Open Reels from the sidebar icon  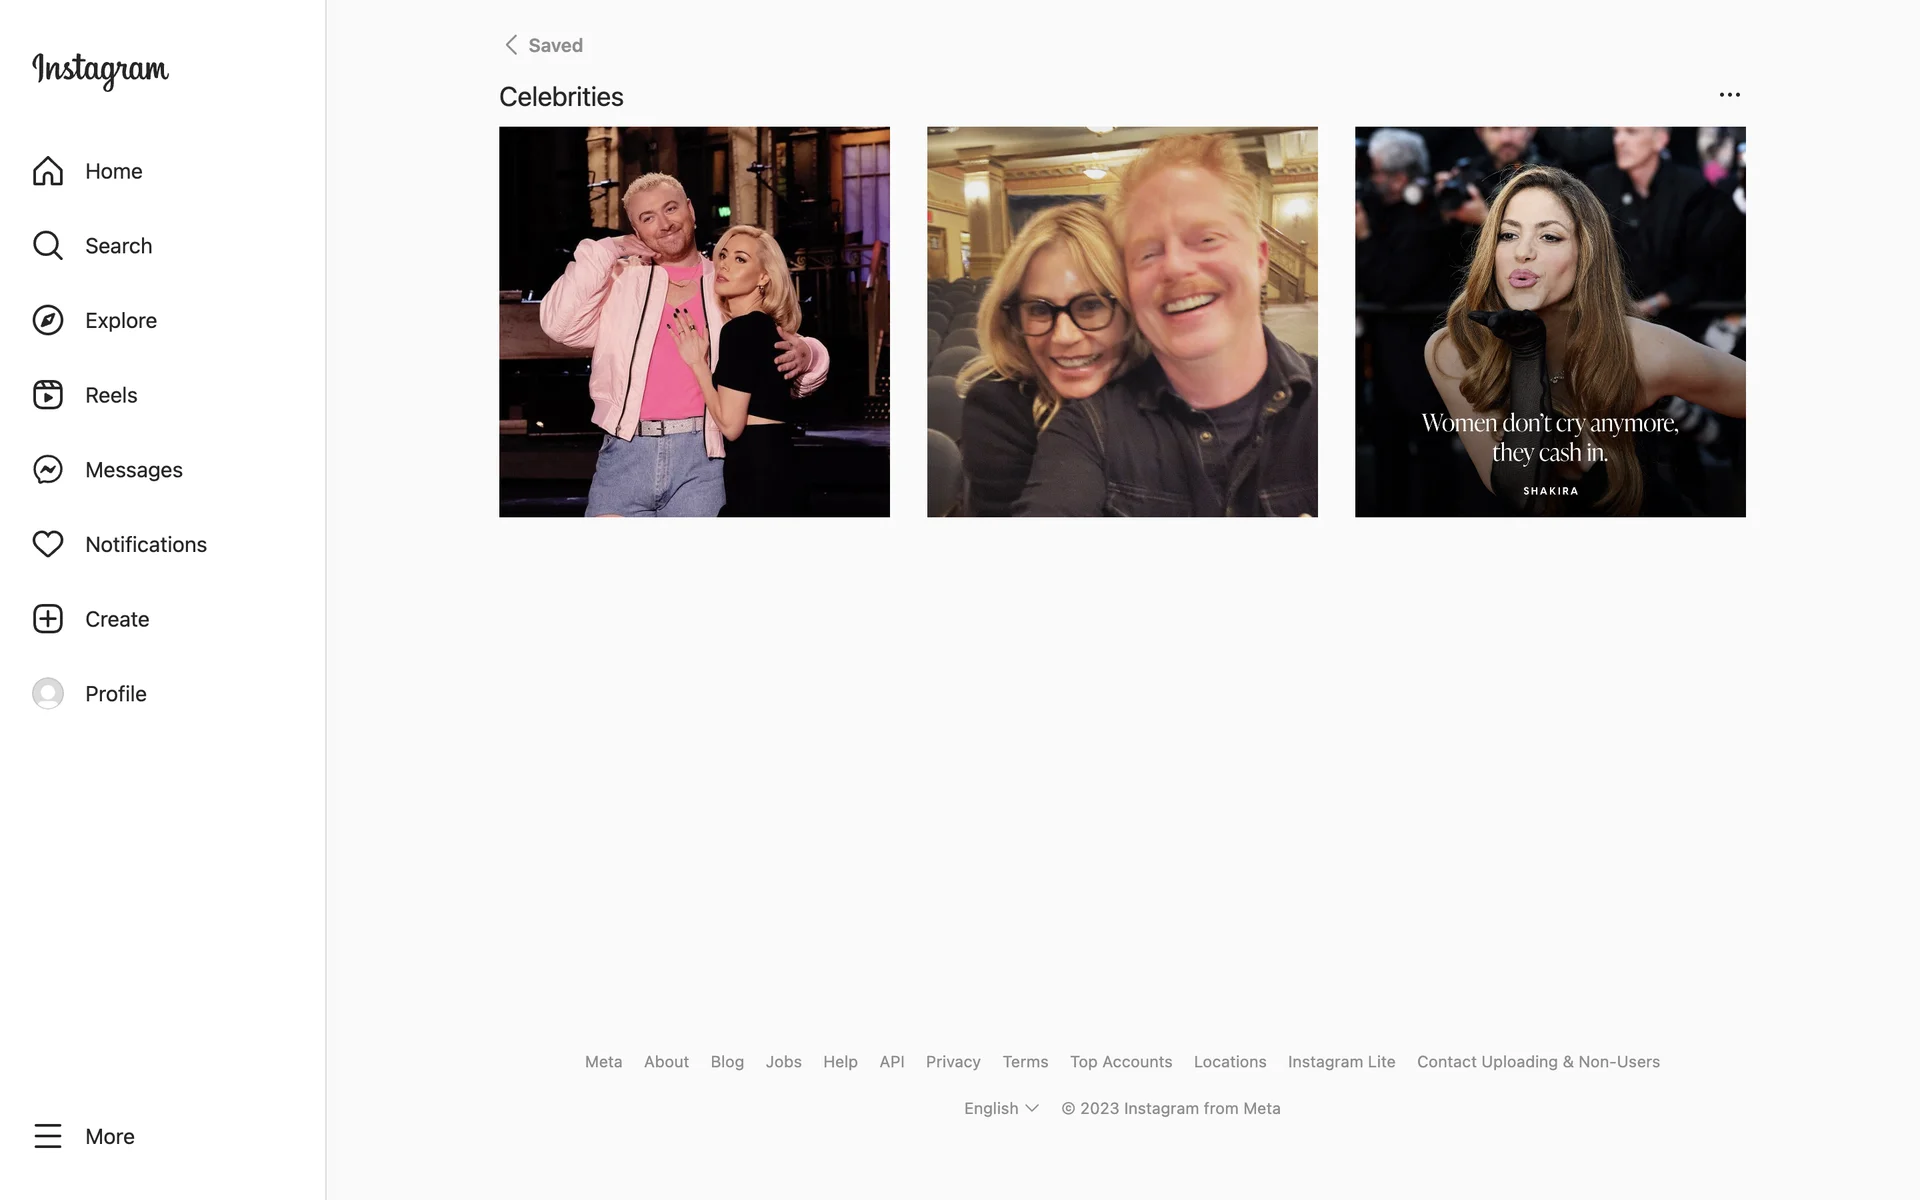point(47,395)
